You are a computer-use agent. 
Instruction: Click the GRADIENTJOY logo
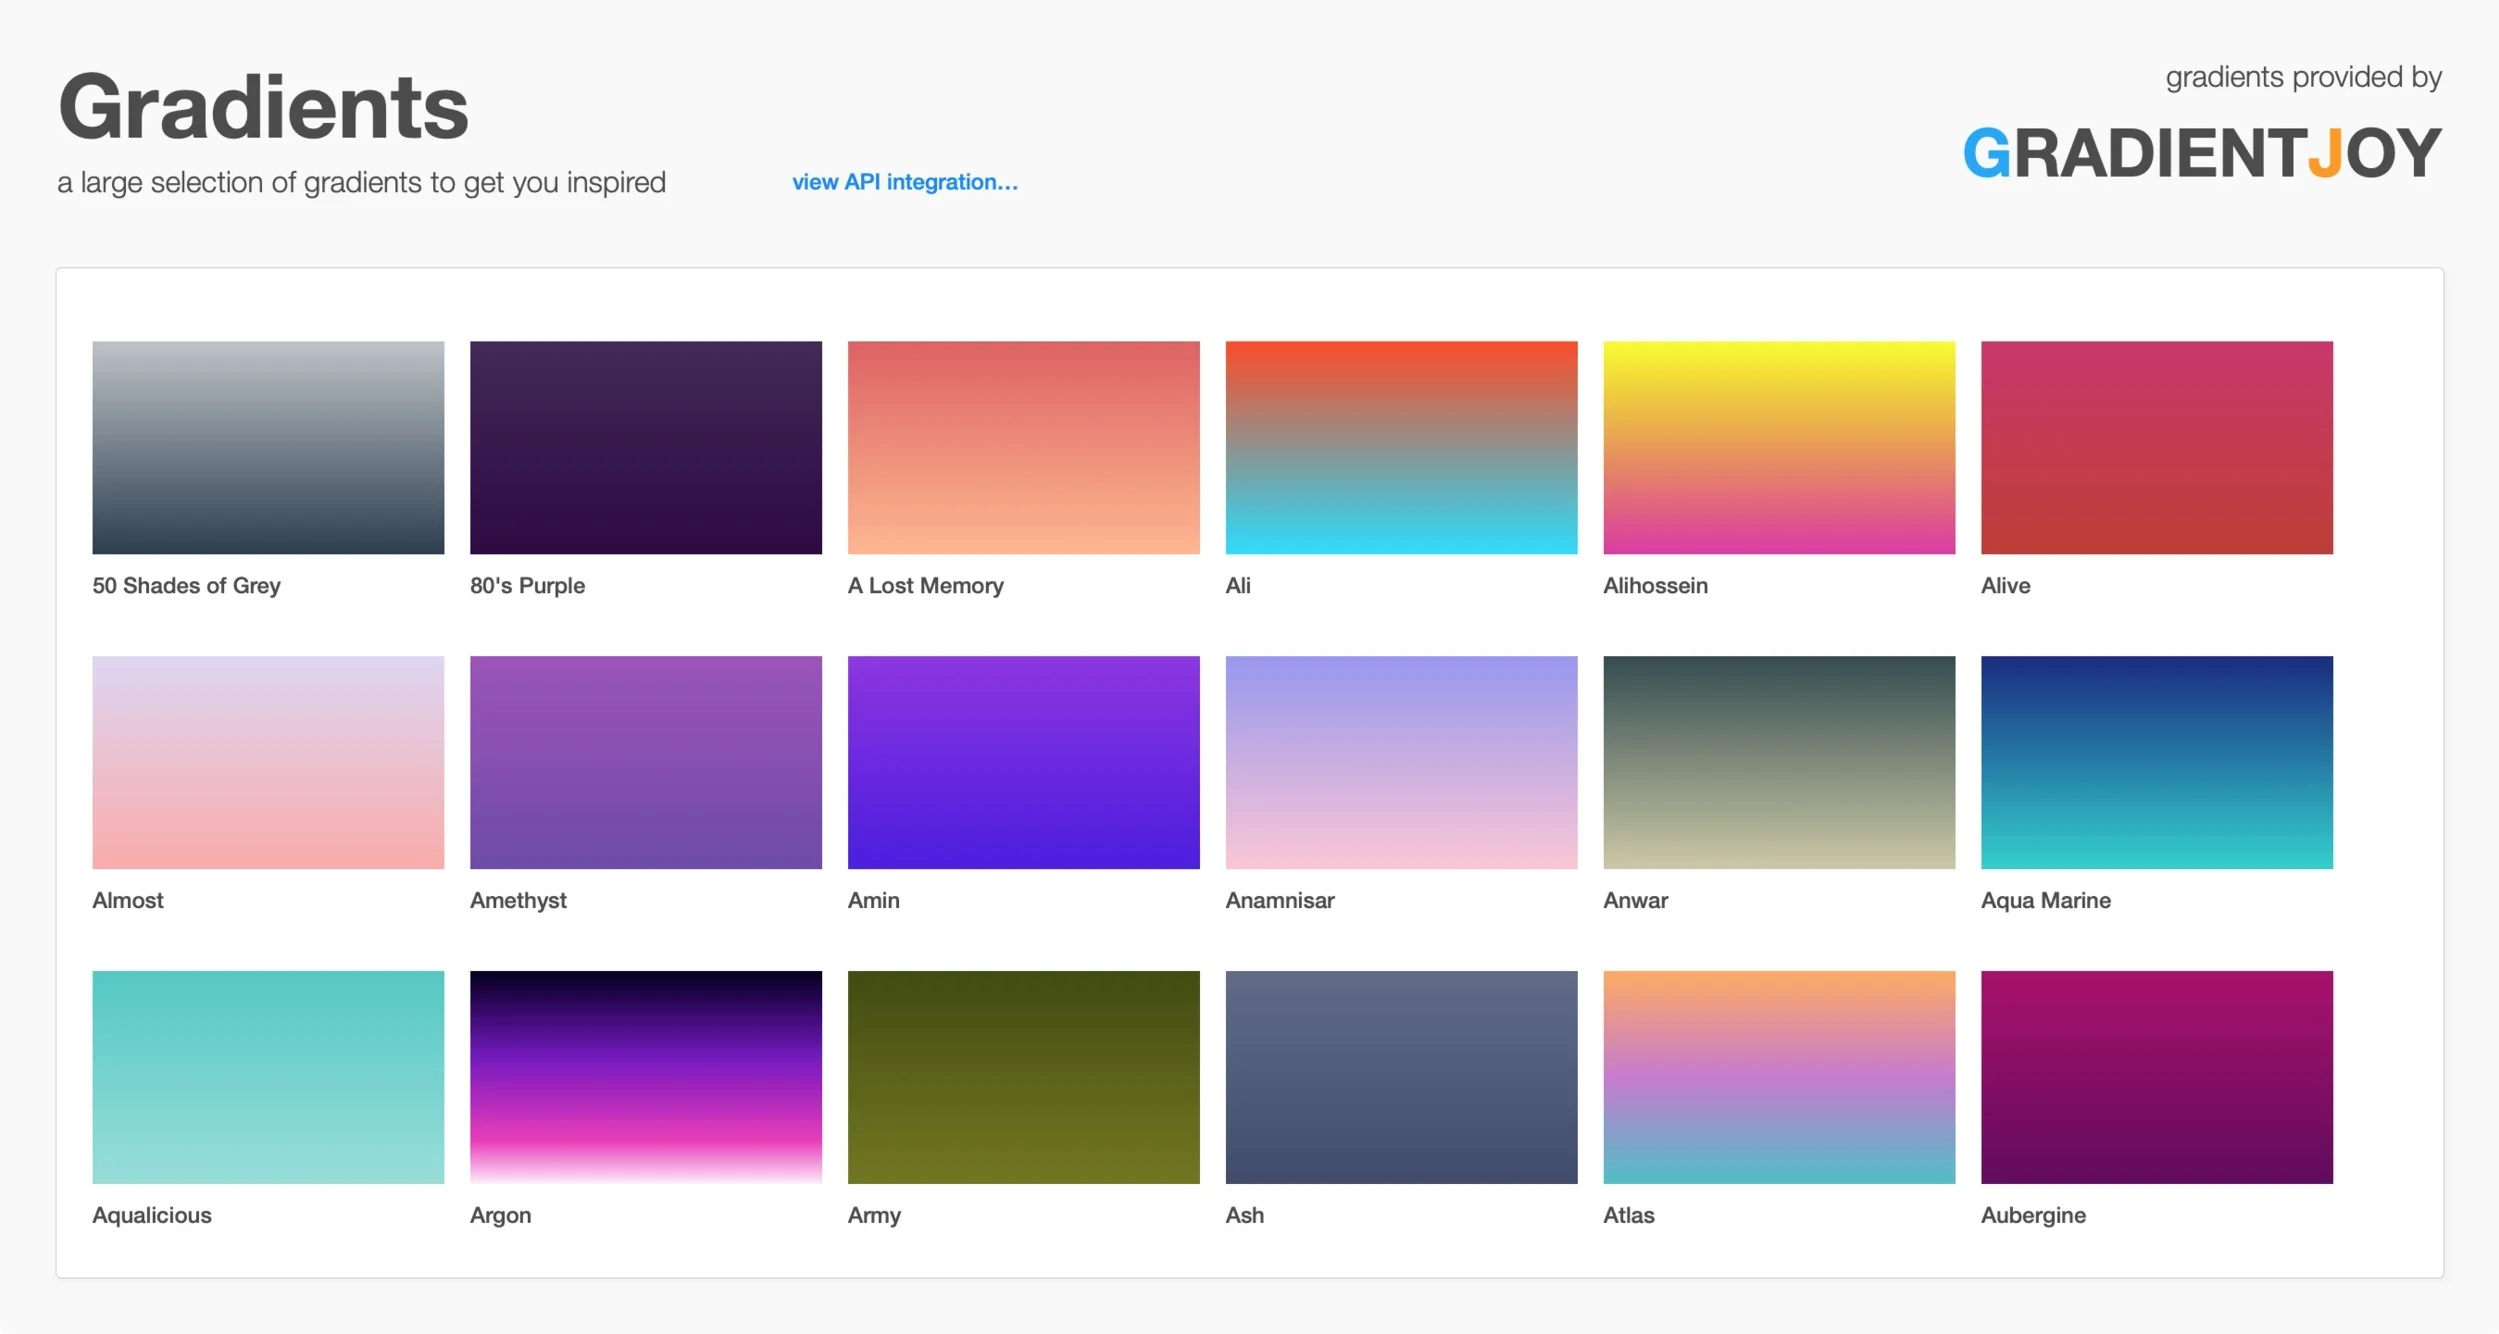[2202, 153]
